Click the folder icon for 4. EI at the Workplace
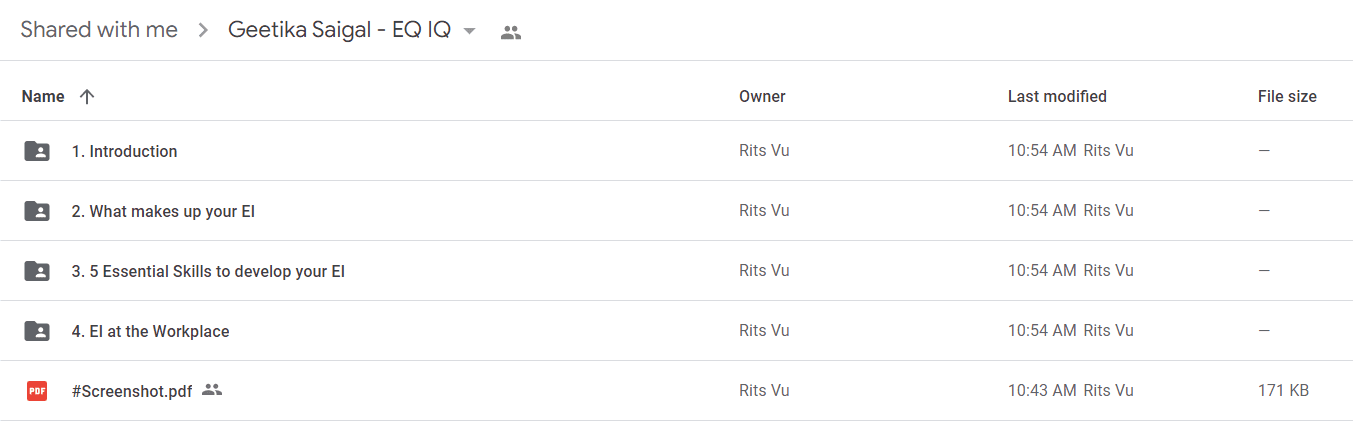 click(37, 331)
